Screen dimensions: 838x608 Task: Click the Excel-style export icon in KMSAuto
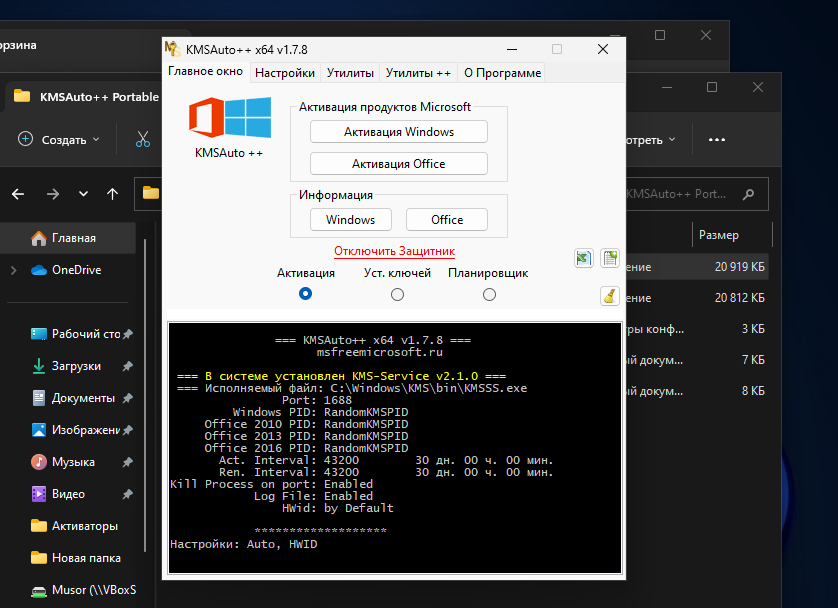(584, 259)
